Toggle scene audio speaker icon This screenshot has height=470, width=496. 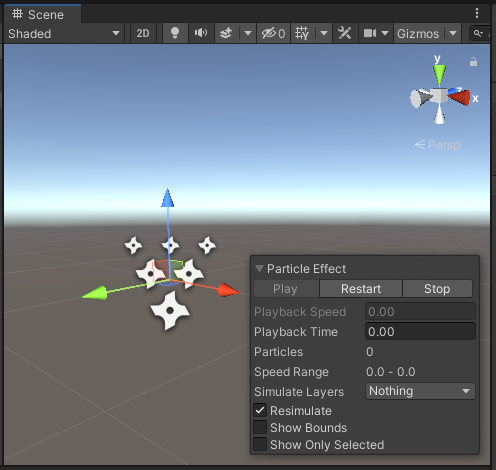pyautogui.click(x=201, y=33)
